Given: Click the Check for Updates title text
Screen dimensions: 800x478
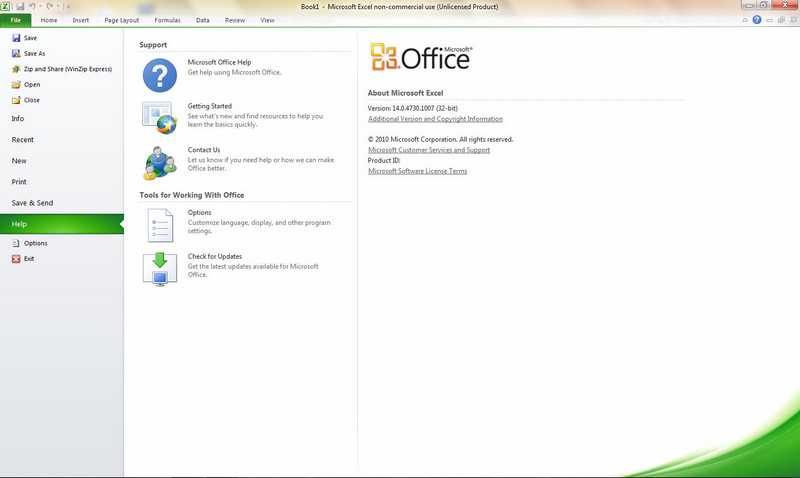Looking at the screenshot, I should click(215, 257).
